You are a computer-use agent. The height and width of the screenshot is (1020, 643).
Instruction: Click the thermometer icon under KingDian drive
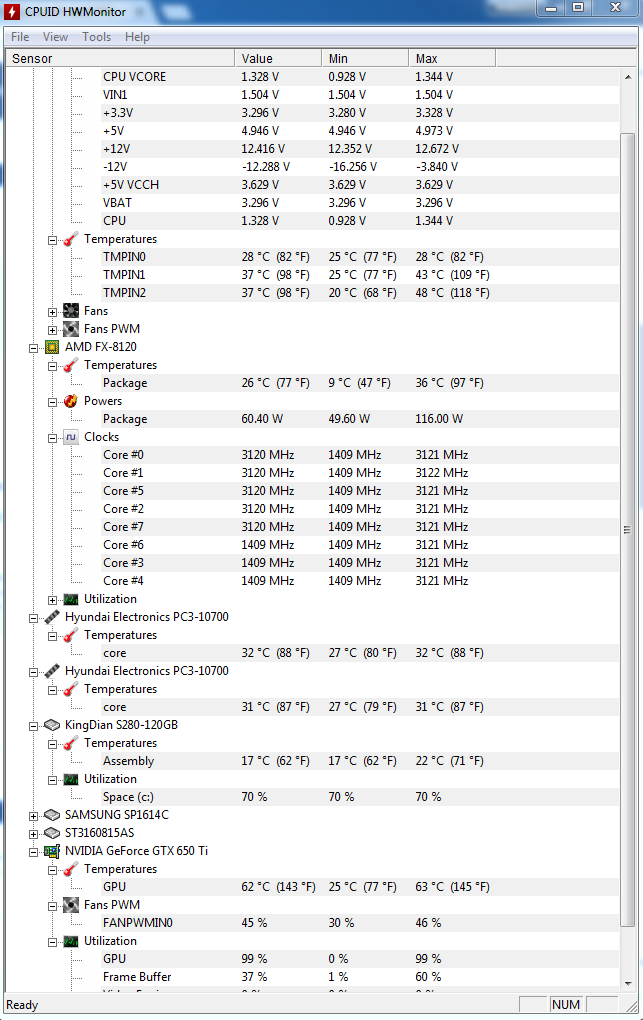[x=71, y=744]
